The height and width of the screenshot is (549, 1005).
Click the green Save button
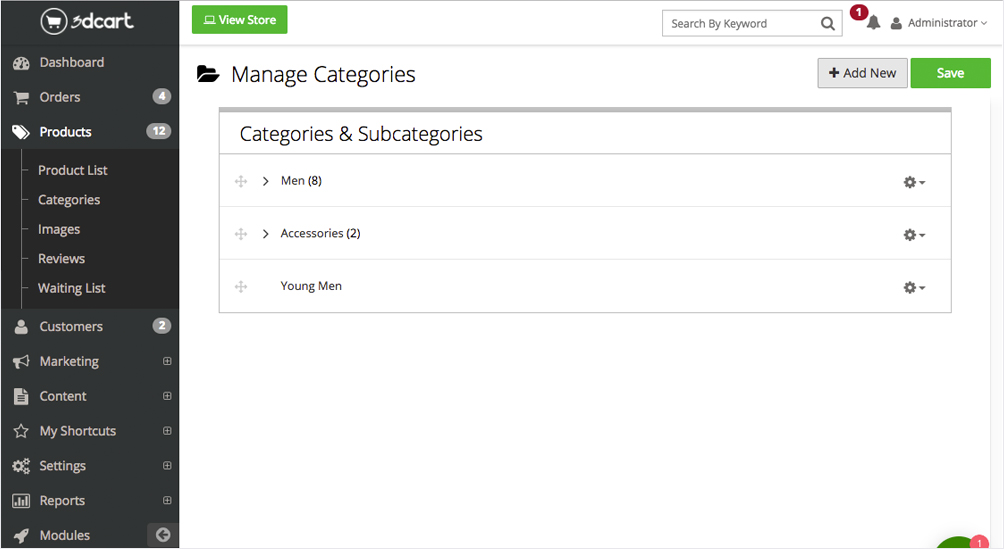click(x=950, y=73)
